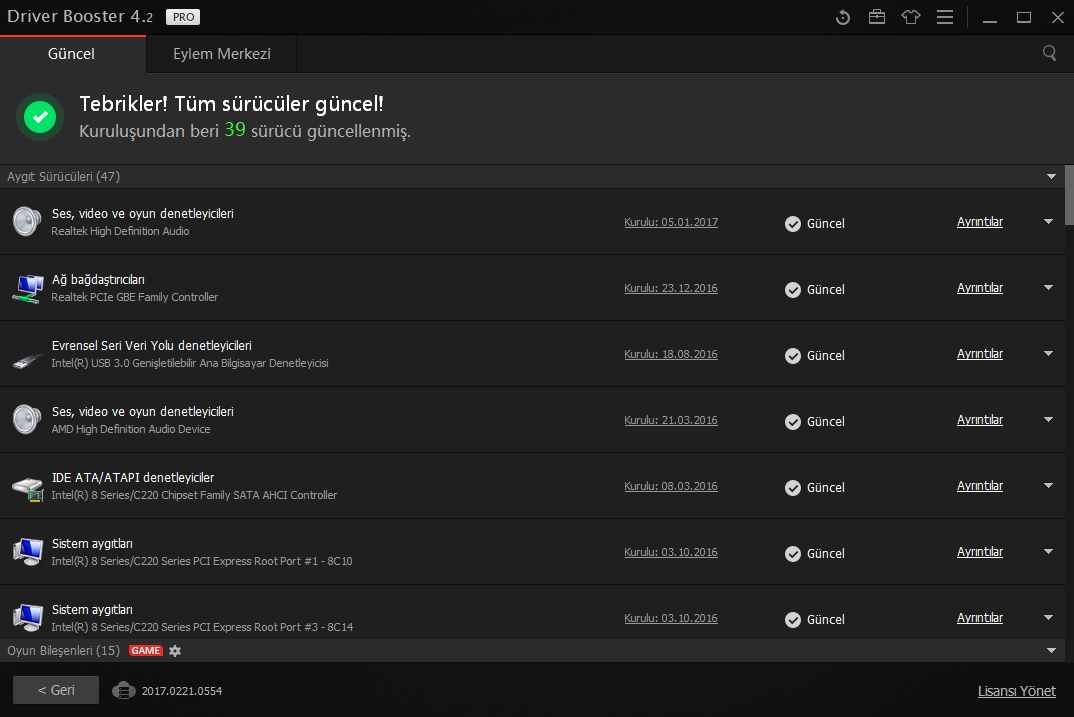The height and width of the screenshot is (717, 1074).
Task: Open Ayrıntılar for Realtek High Definition Audio
Action: [x=979, y=222]
